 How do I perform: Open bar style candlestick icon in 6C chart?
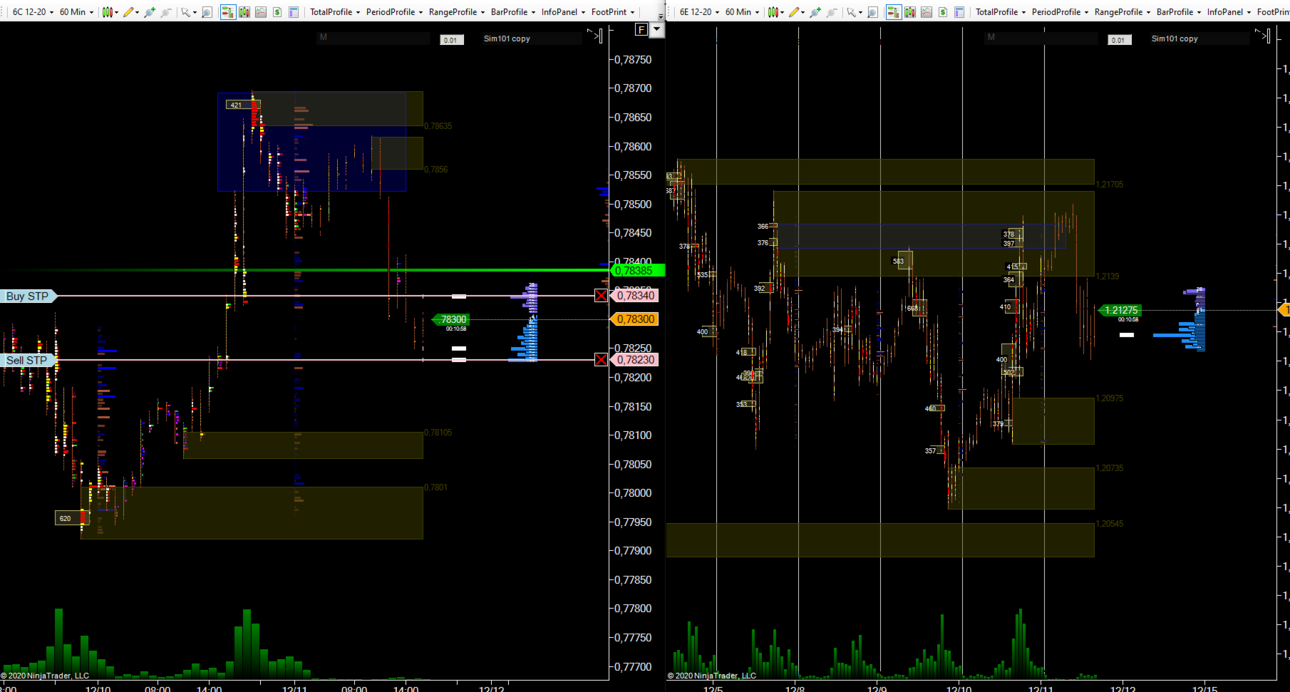tap(108, 12)
